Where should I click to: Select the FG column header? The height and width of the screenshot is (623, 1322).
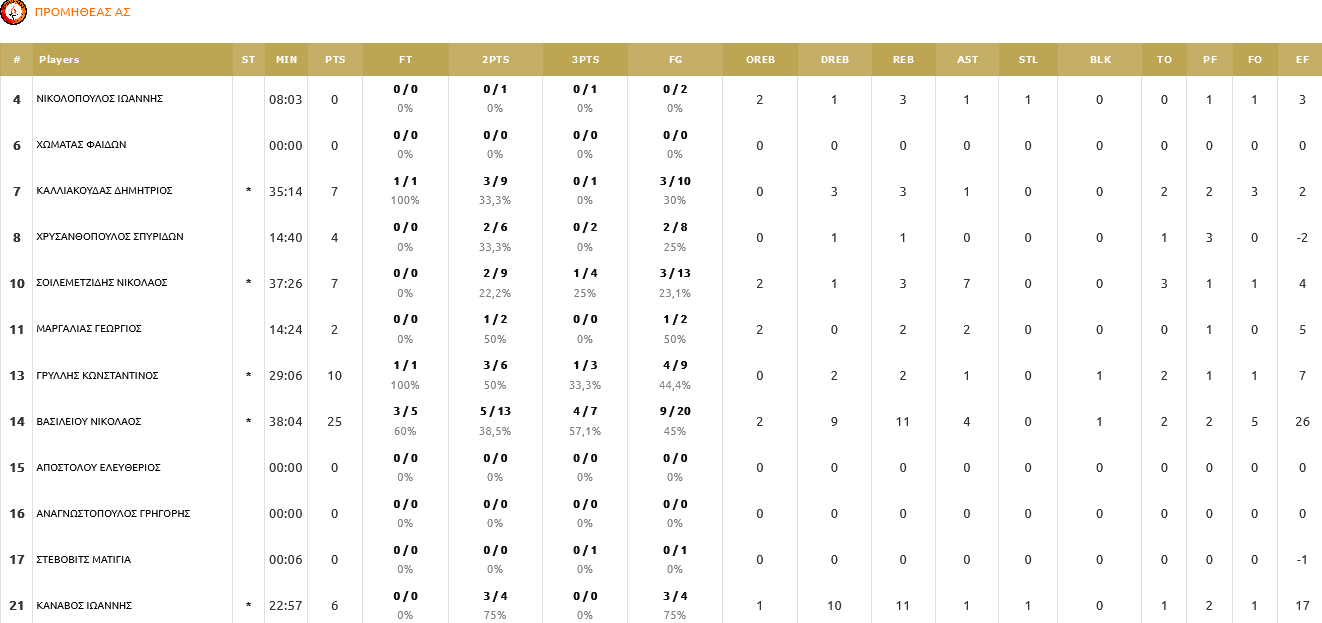click(x=675, y=60)
